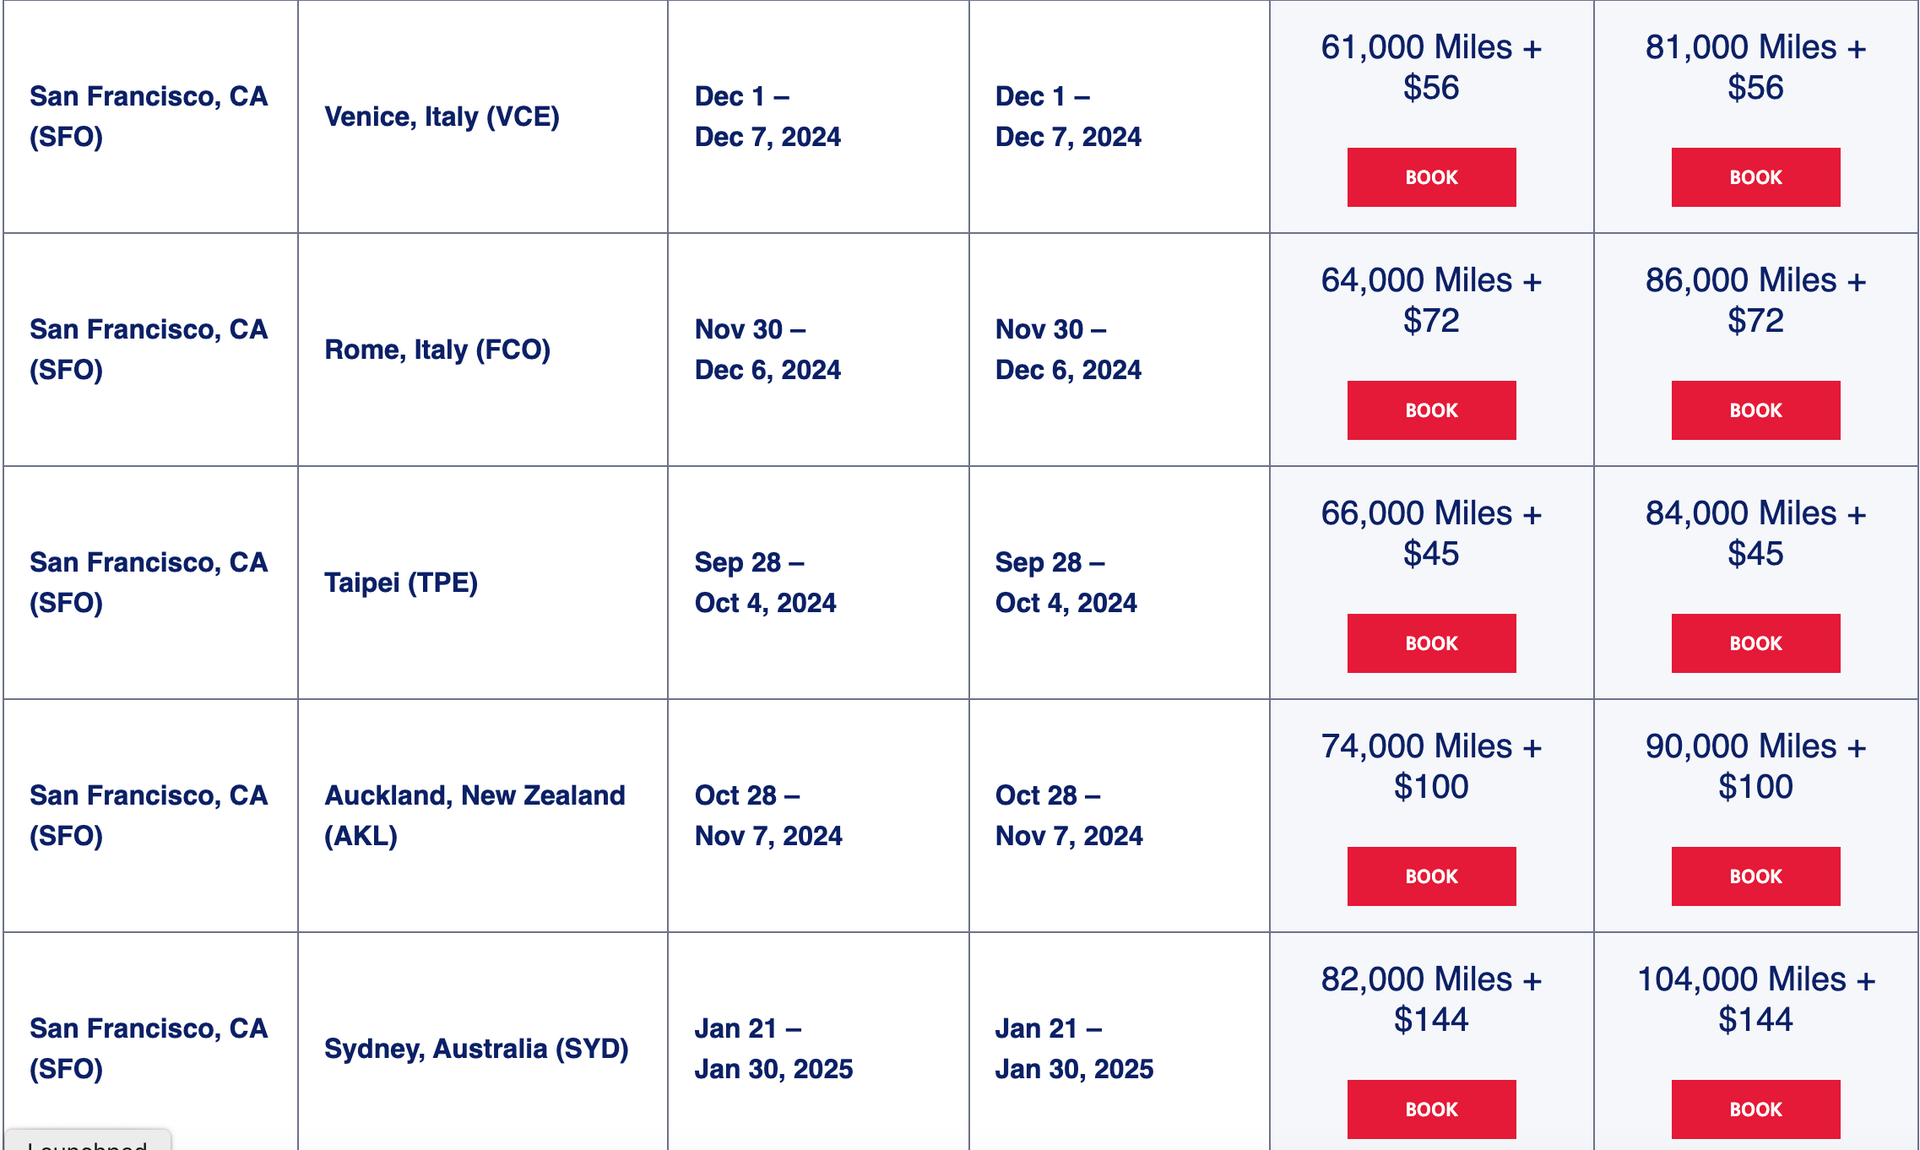Book the 61,000 Miles Venice deal
The height and width of the screenshot is (1150, 1920).
(1430, 177)
